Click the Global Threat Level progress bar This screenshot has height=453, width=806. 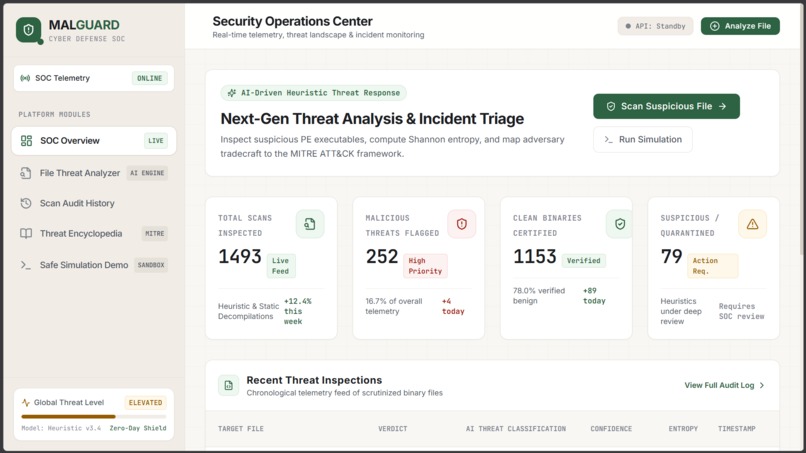(x=94, y=416)
